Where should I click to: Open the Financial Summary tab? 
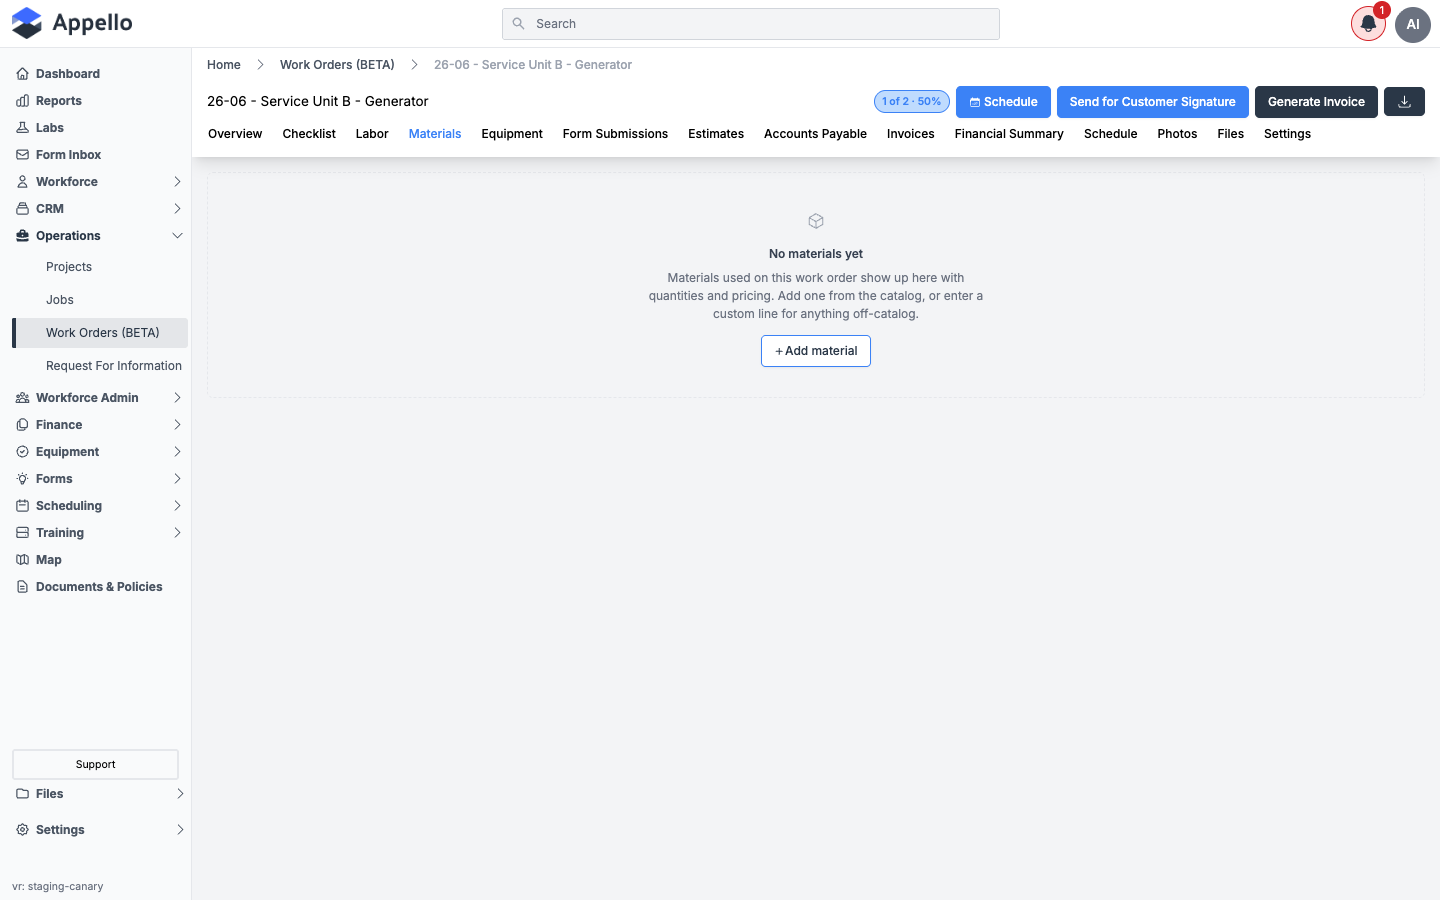click(x=1009, y=134)
